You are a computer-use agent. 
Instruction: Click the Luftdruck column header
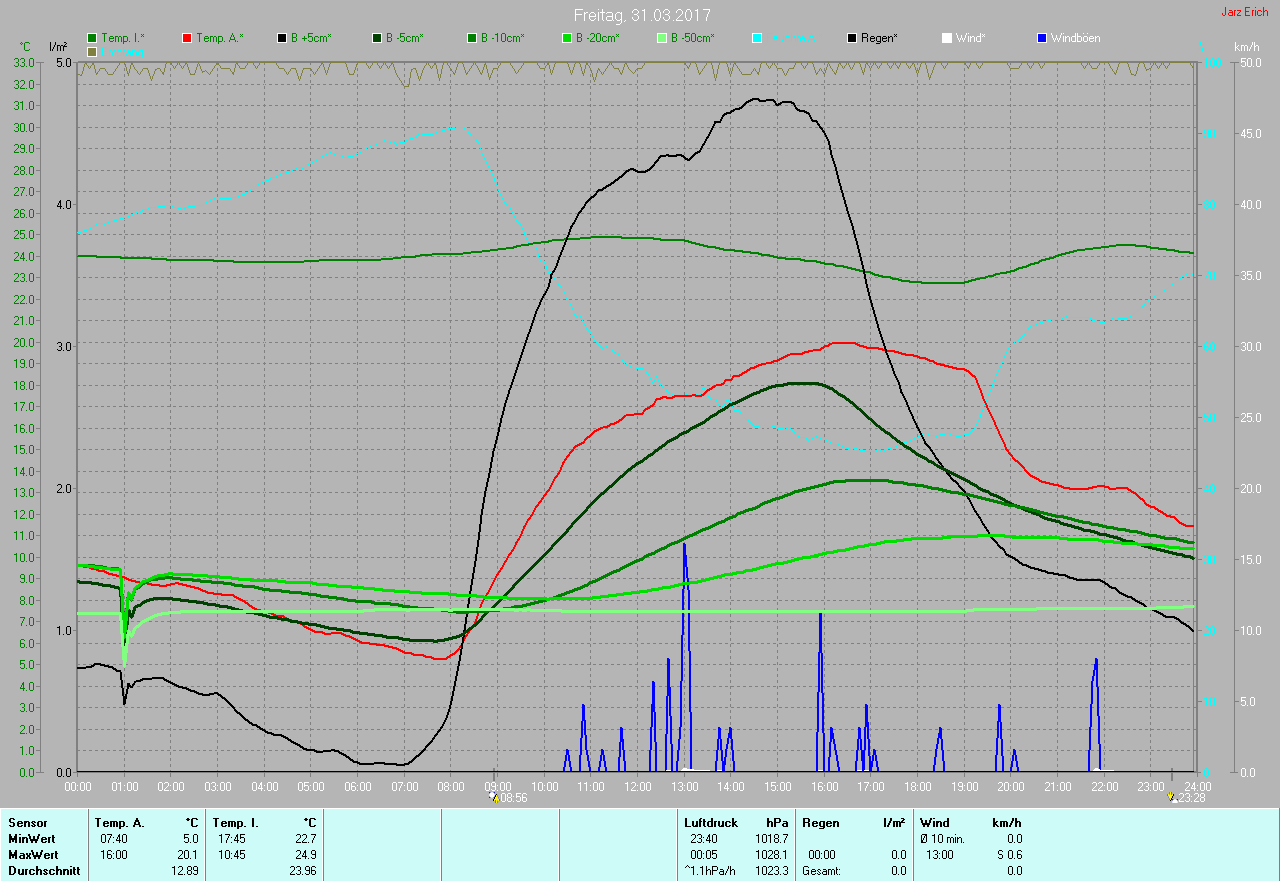[x=711, y=823]
